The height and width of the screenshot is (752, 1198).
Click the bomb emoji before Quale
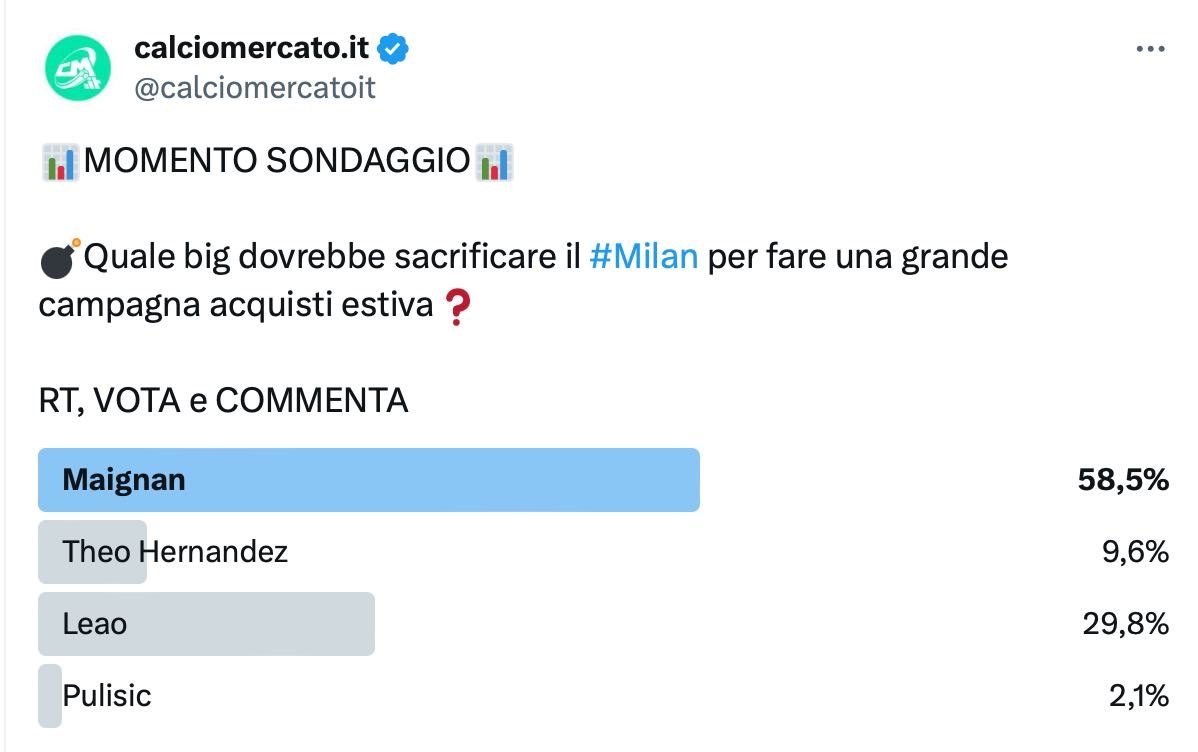coord(60,259)
